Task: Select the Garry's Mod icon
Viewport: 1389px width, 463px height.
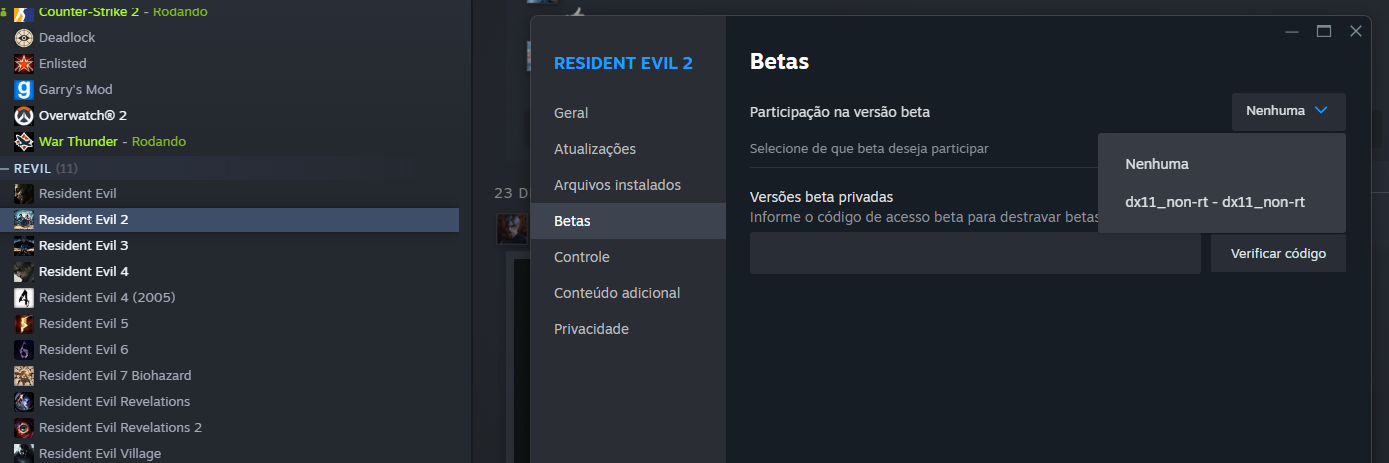Action: pyautogui.click(x=24, y=89)
